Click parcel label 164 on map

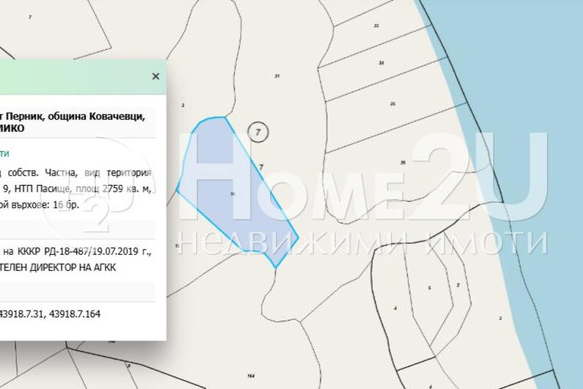pos(251,376)
